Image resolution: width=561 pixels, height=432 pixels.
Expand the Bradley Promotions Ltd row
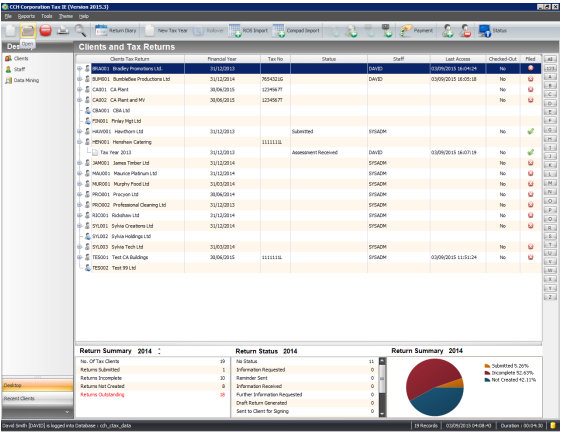pyautogui.click(x=79, y=68)
